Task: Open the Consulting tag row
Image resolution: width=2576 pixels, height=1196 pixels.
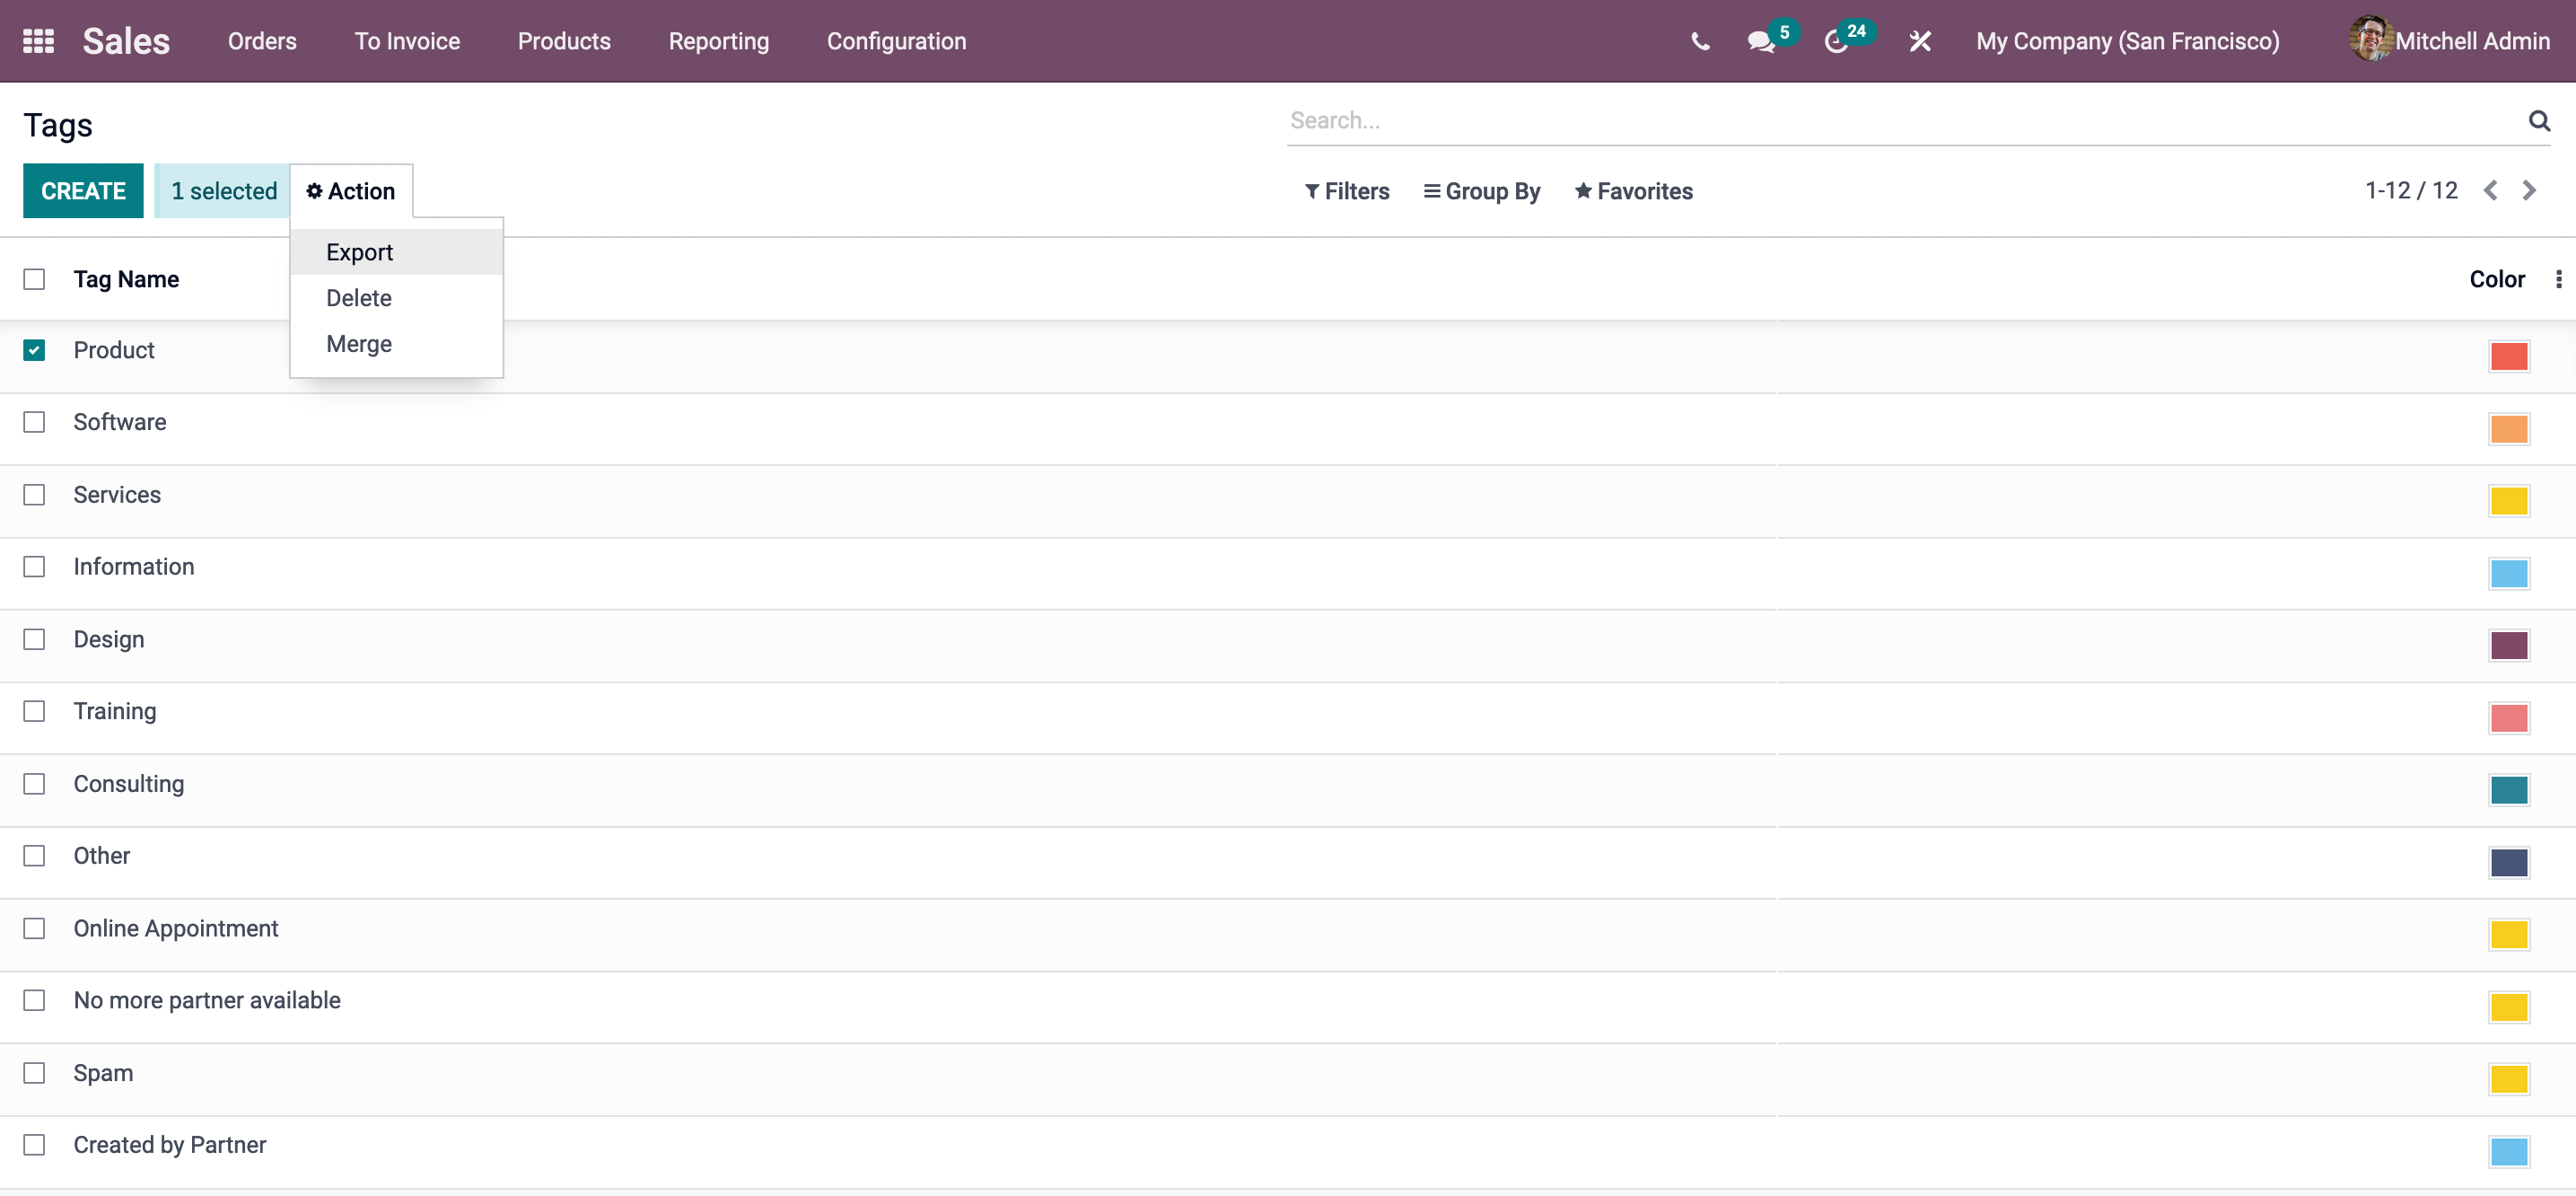Action: pyautogui.click(x=1288, y=790)
